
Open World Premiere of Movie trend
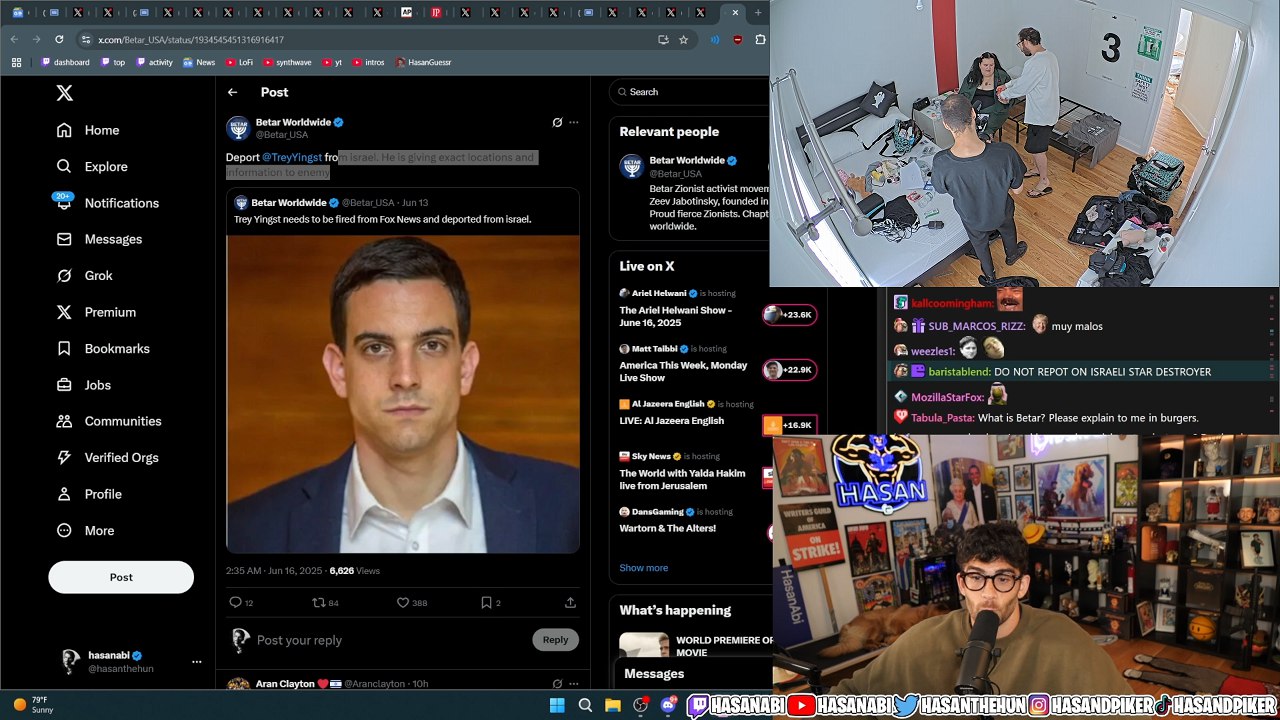(724, 646)
